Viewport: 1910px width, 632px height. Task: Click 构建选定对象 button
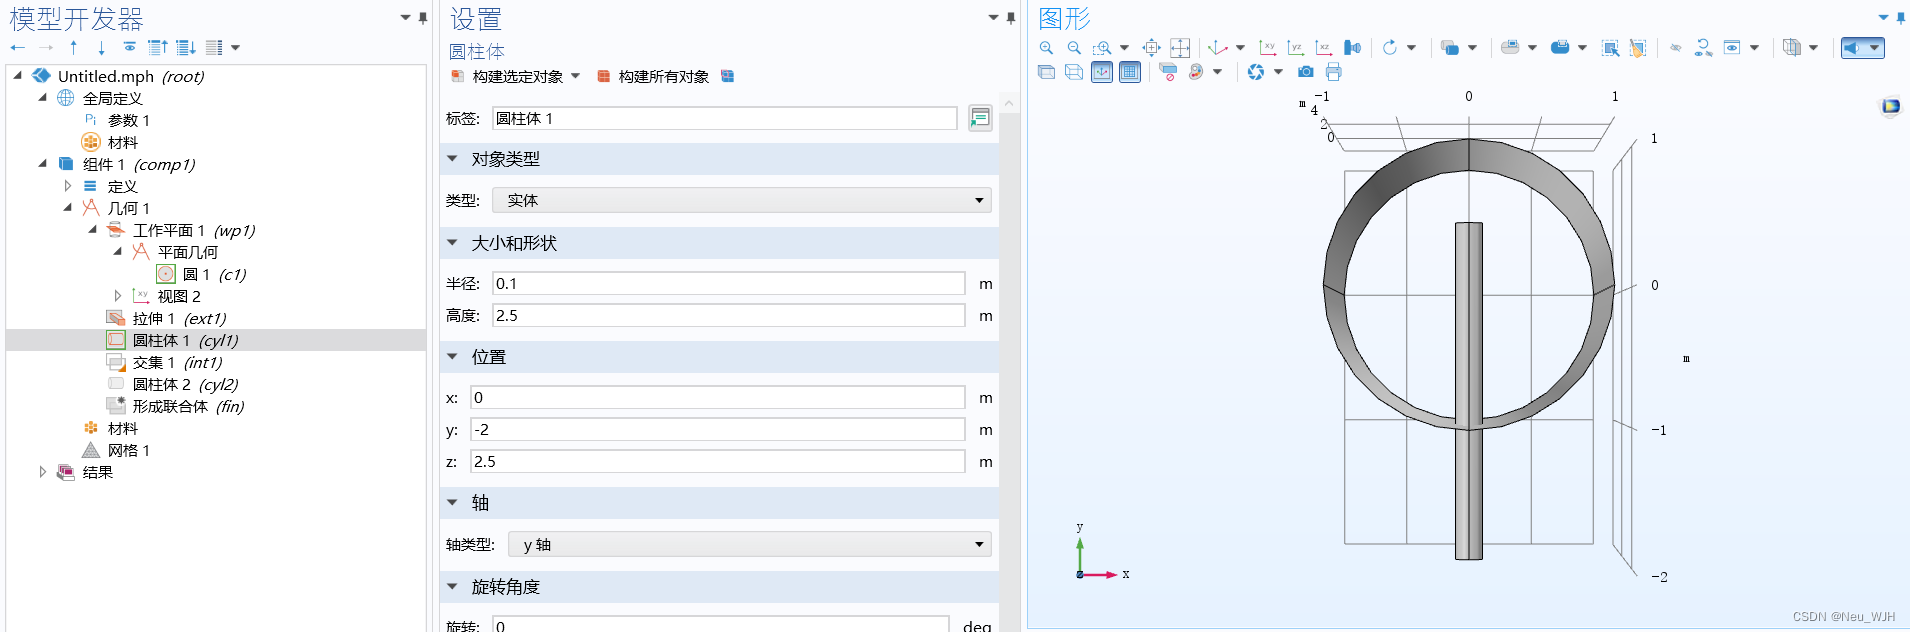pyautogui.click(x=508, y=76)
